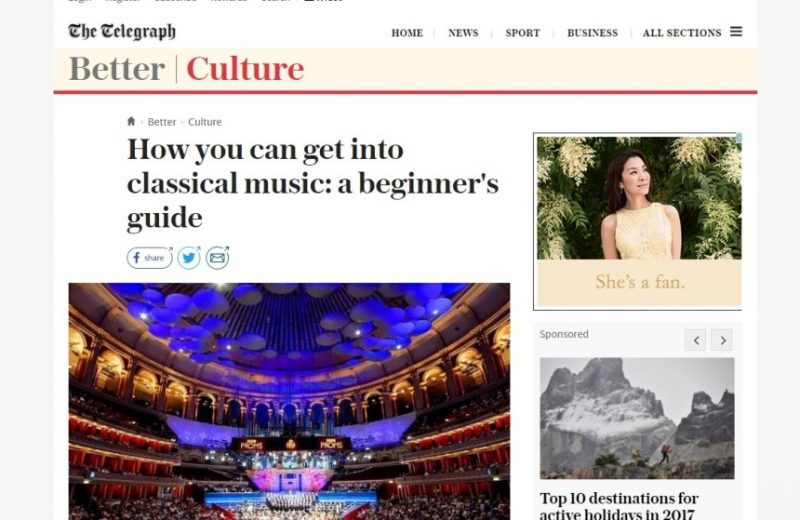This screenshot has width=800, height=520.
Task: Click the Facebook share button
Action: 149,258
